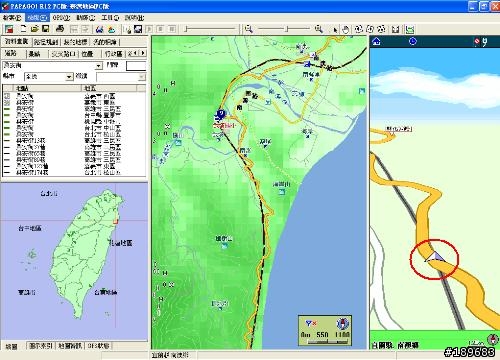500x360 pixels.
Task: Switch to the GPS status bottom tab
Action: [x=98, y=346]
